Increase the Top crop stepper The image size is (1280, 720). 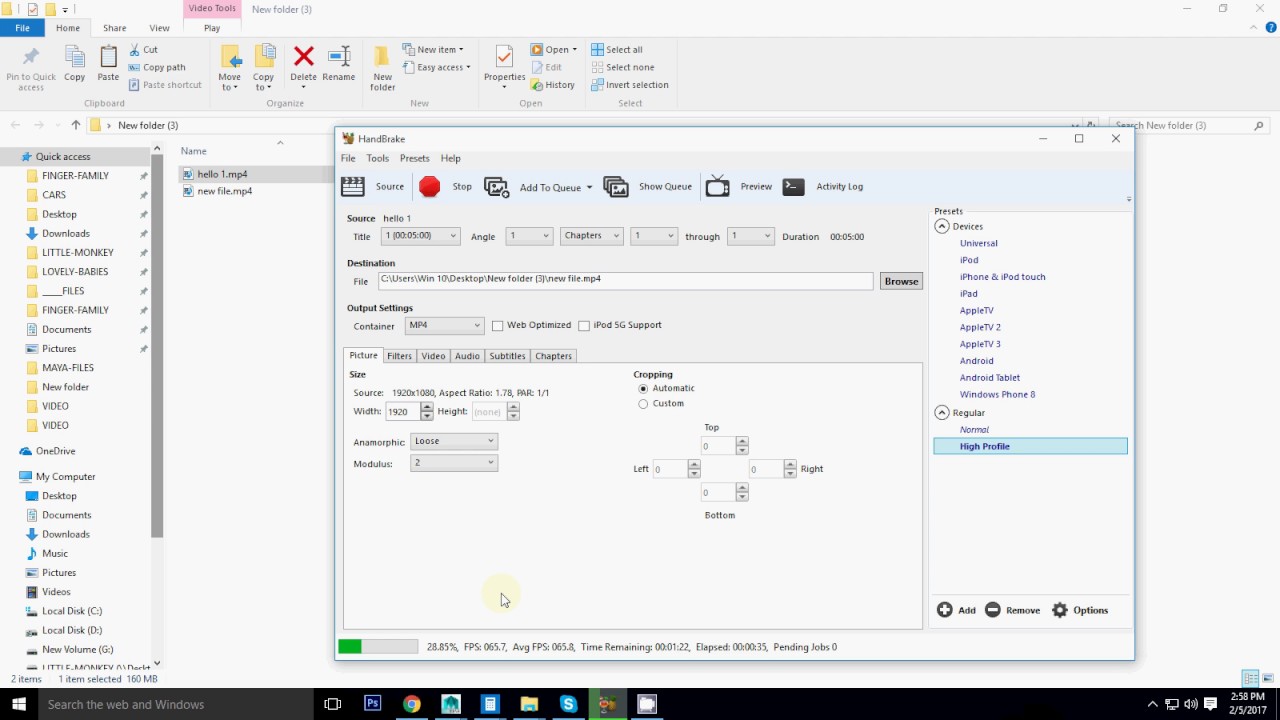741,443
